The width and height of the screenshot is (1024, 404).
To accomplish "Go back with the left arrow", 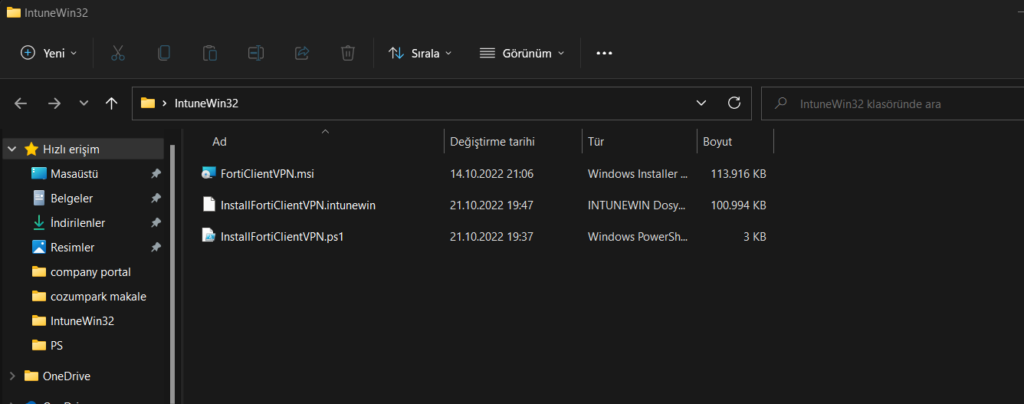I will point(21,103).
